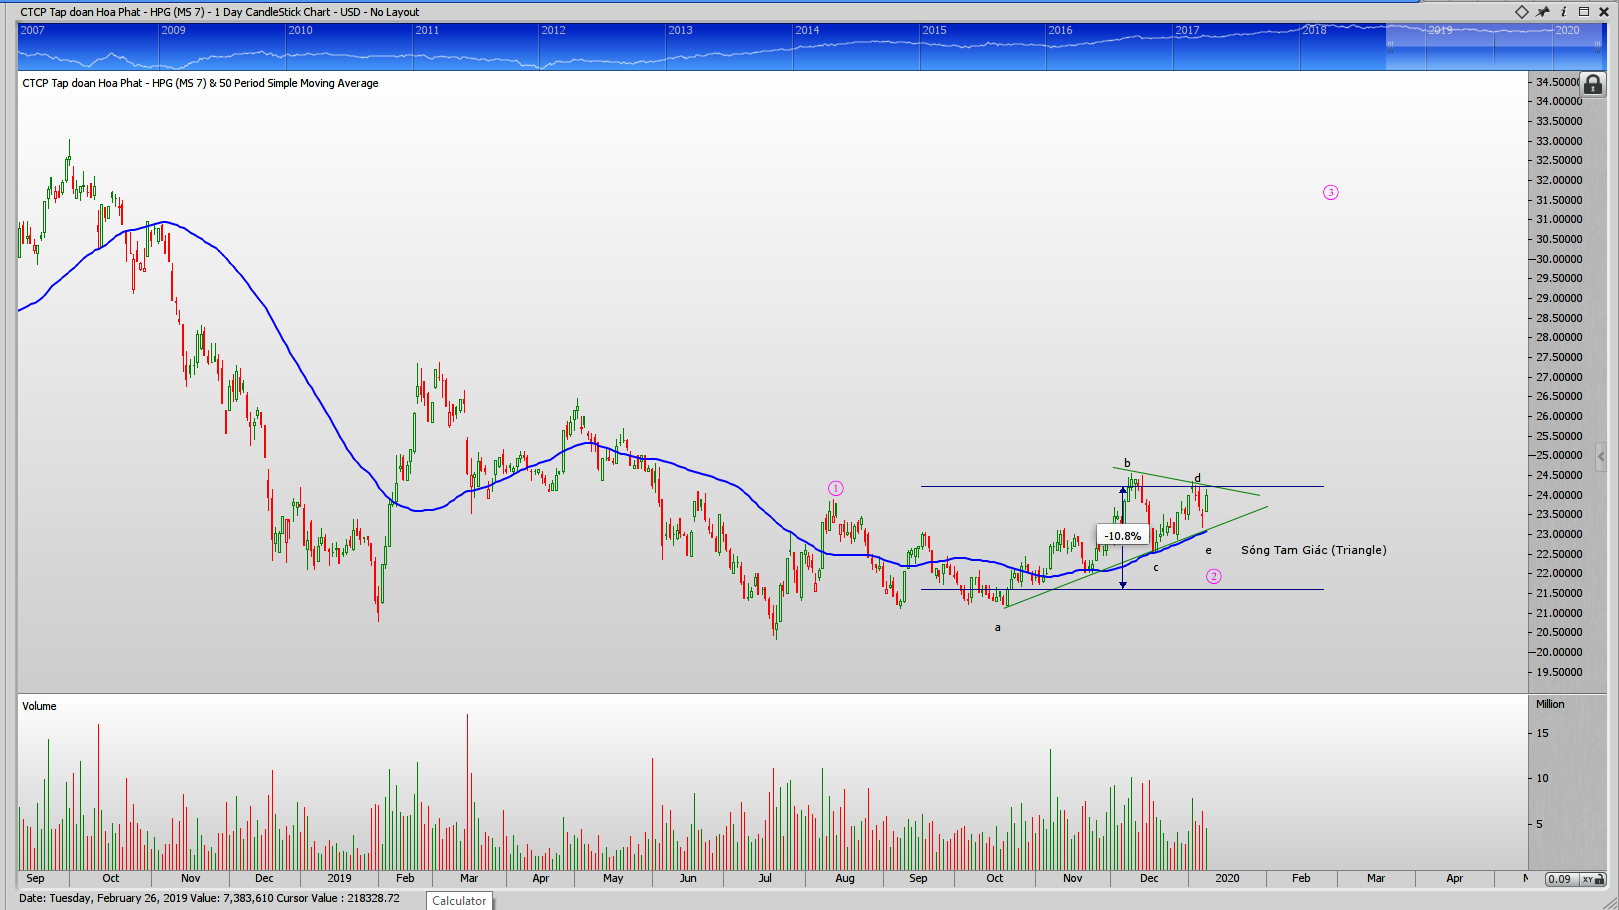This screenshot has height=910, width=1619.
Task: Toggle the XY scale lock button
Action: pyautogui.click(x=1589, y=879)
